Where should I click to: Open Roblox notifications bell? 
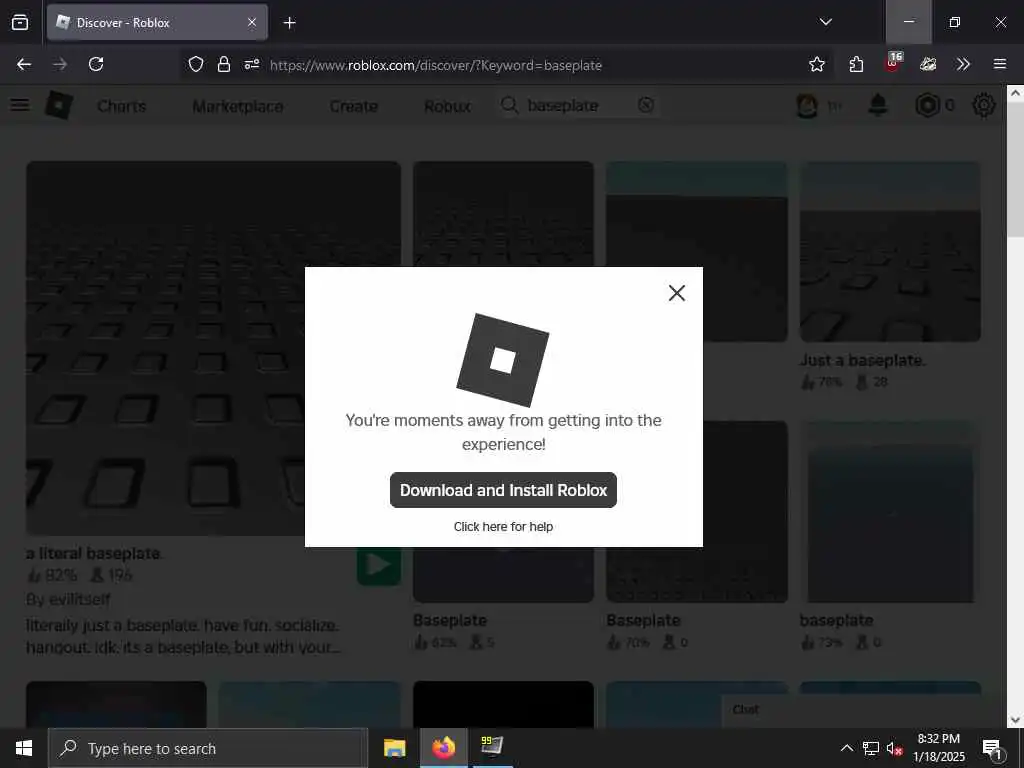878,105
